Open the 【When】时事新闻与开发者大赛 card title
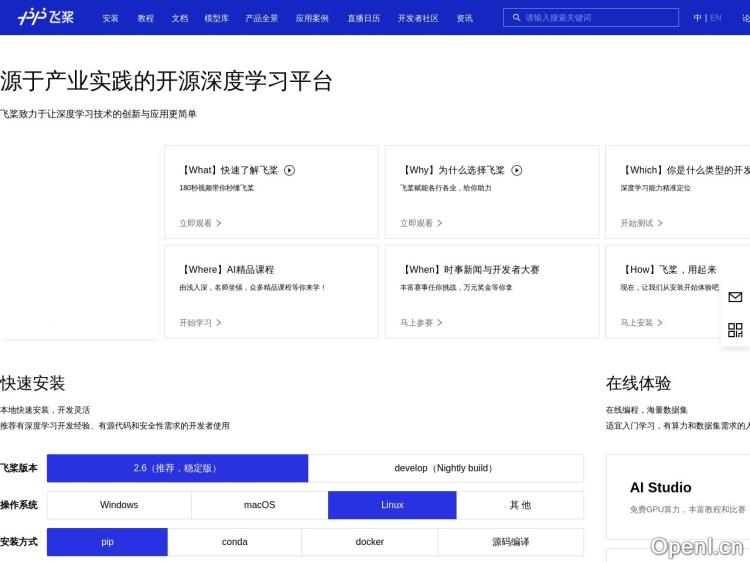The width and height of the screenshot is (750, 562). 470,270
